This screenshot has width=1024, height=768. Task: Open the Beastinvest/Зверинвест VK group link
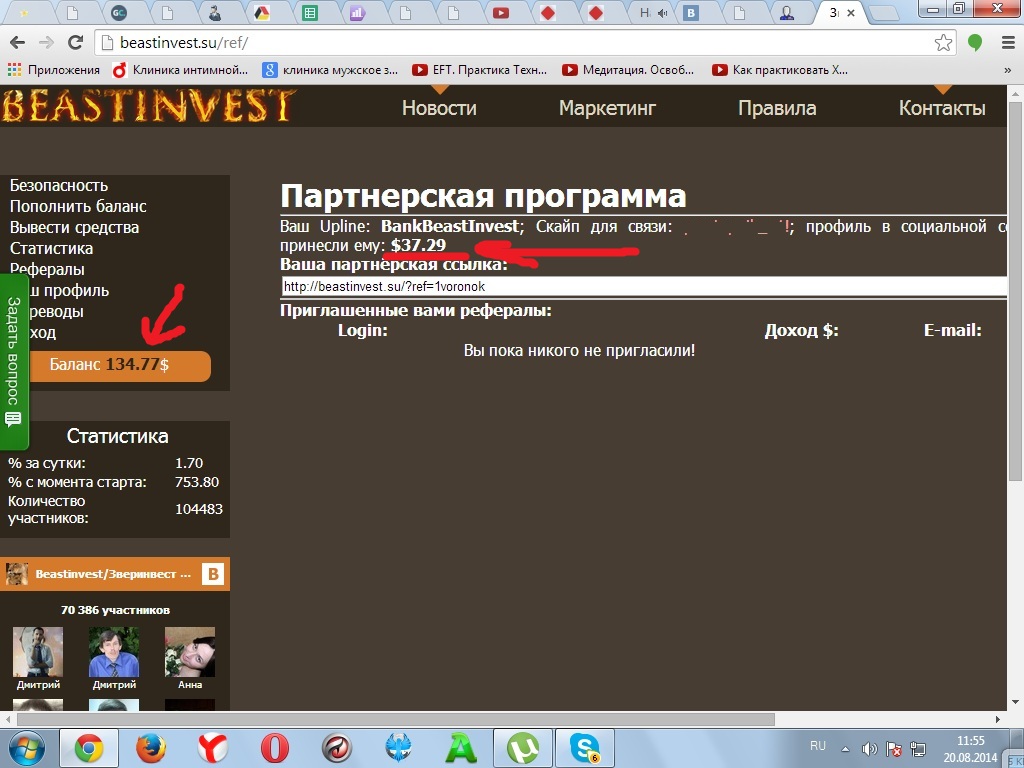coord(114,574)
